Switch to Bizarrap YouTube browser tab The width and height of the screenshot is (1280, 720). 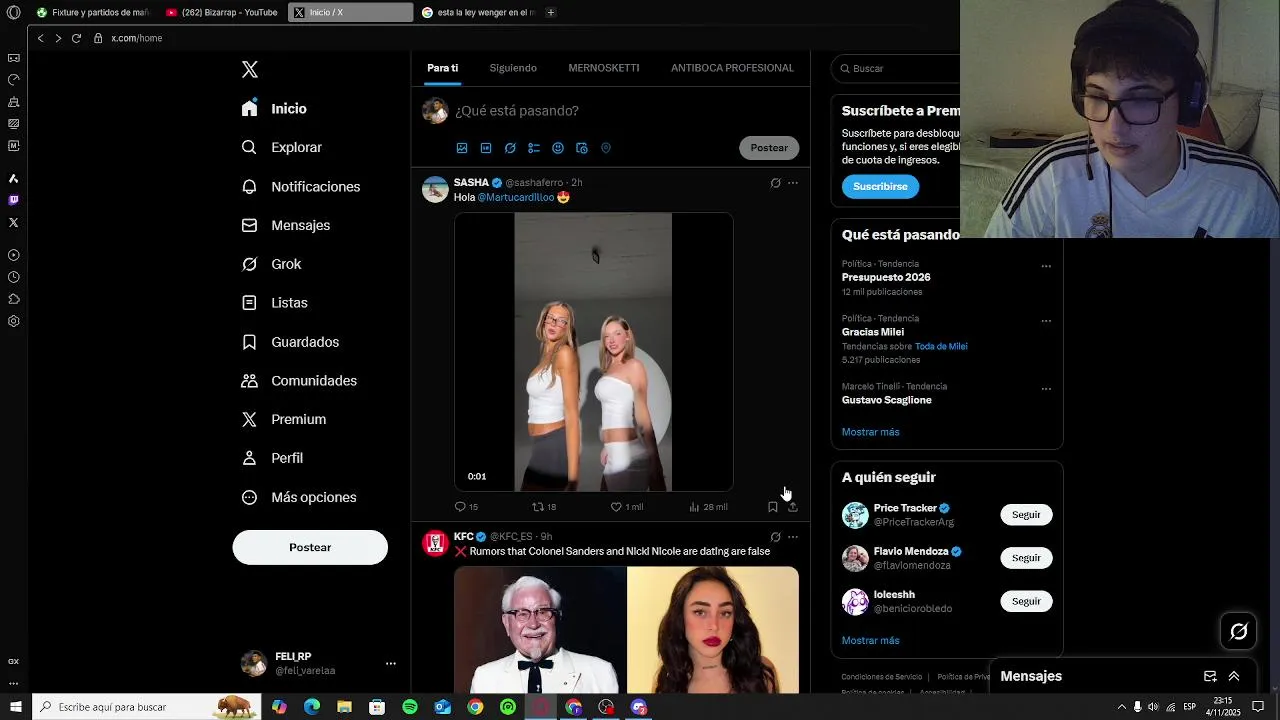point(222,13)
